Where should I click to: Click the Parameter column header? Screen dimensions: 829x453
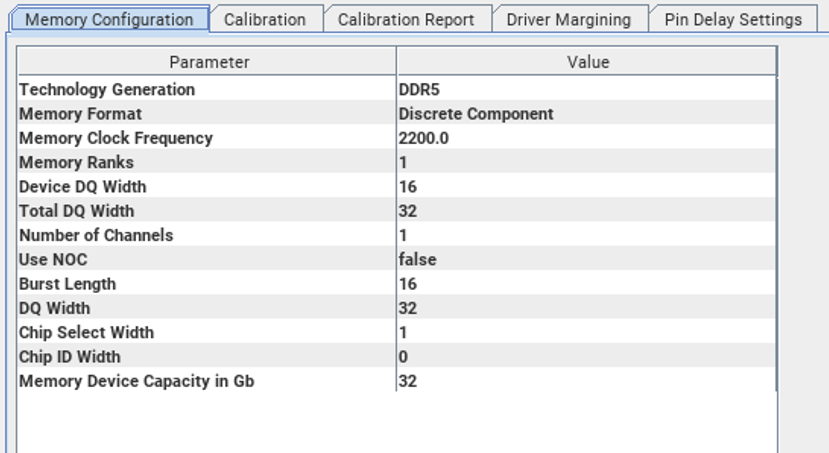tap(208, 62)
